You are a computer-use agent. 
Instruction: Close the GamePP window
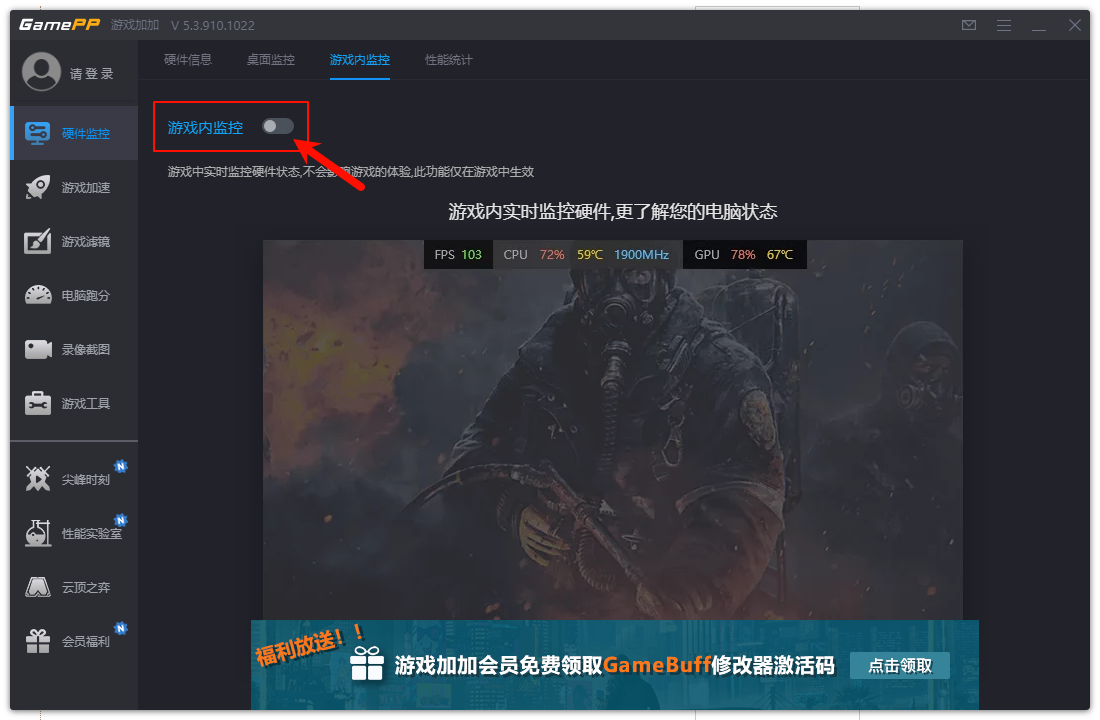[x=1074, y=25]
